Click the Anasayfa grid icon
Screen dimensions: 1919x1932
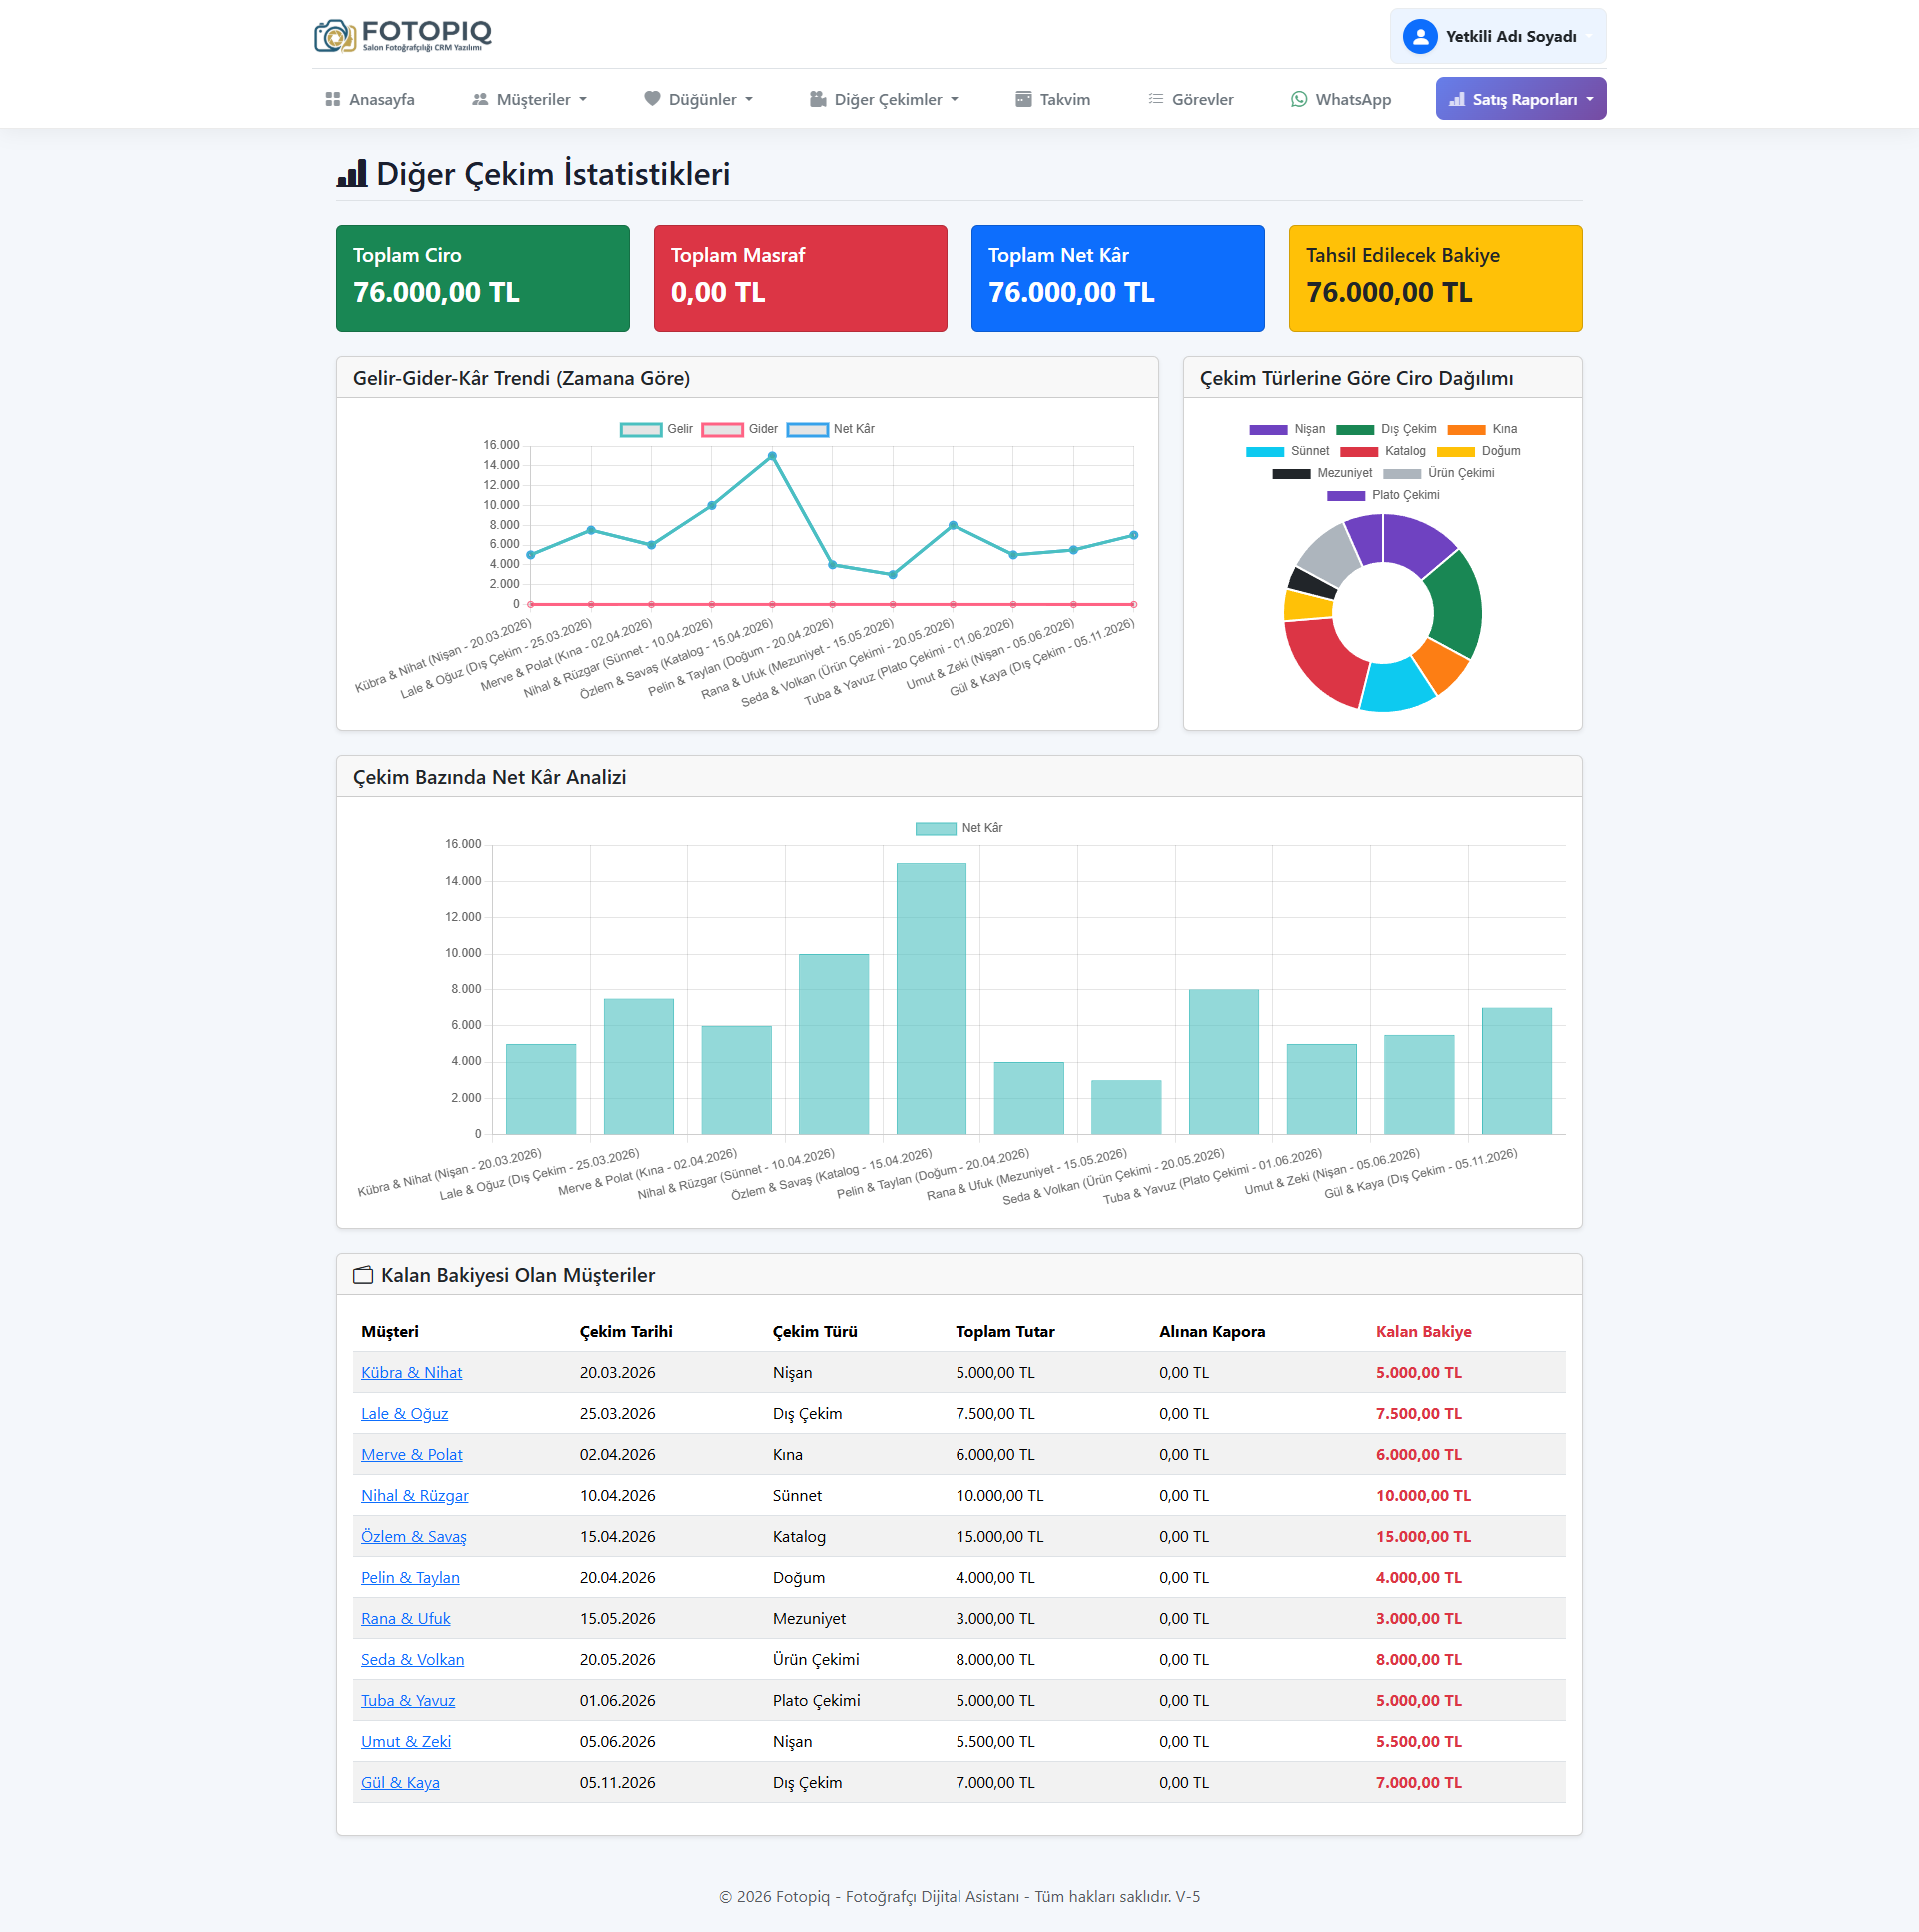pyautogui.click(x=332, y=99)
